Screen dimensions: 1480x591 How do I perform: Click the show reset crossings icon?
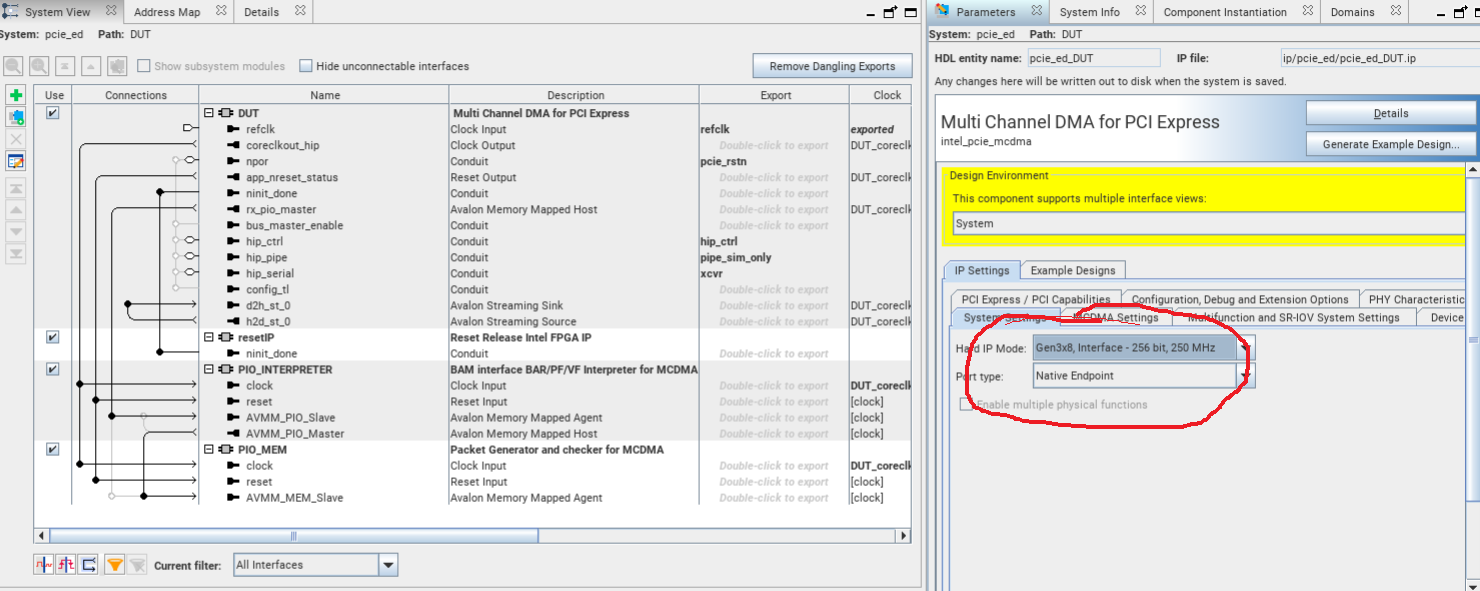[x=64, y=564]
